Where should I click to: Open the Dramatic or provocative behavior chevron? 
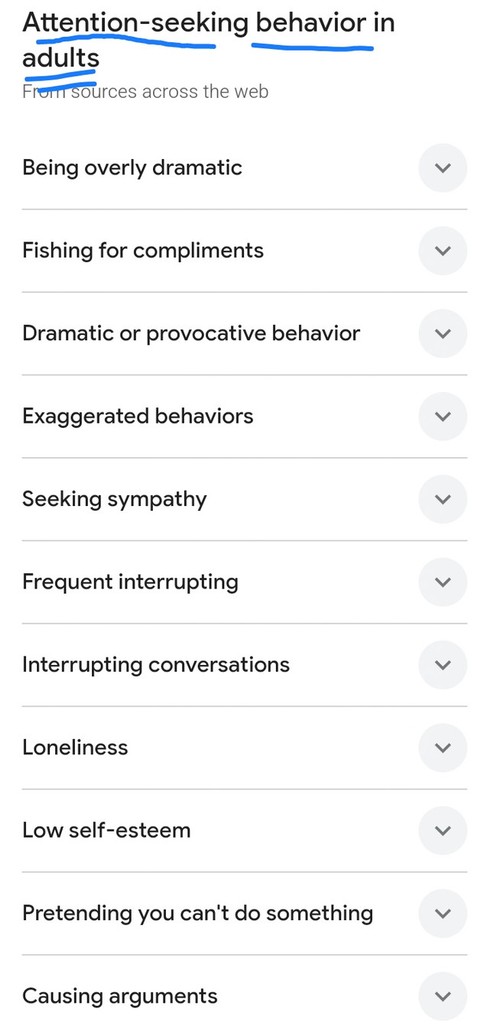coord(443,334)
